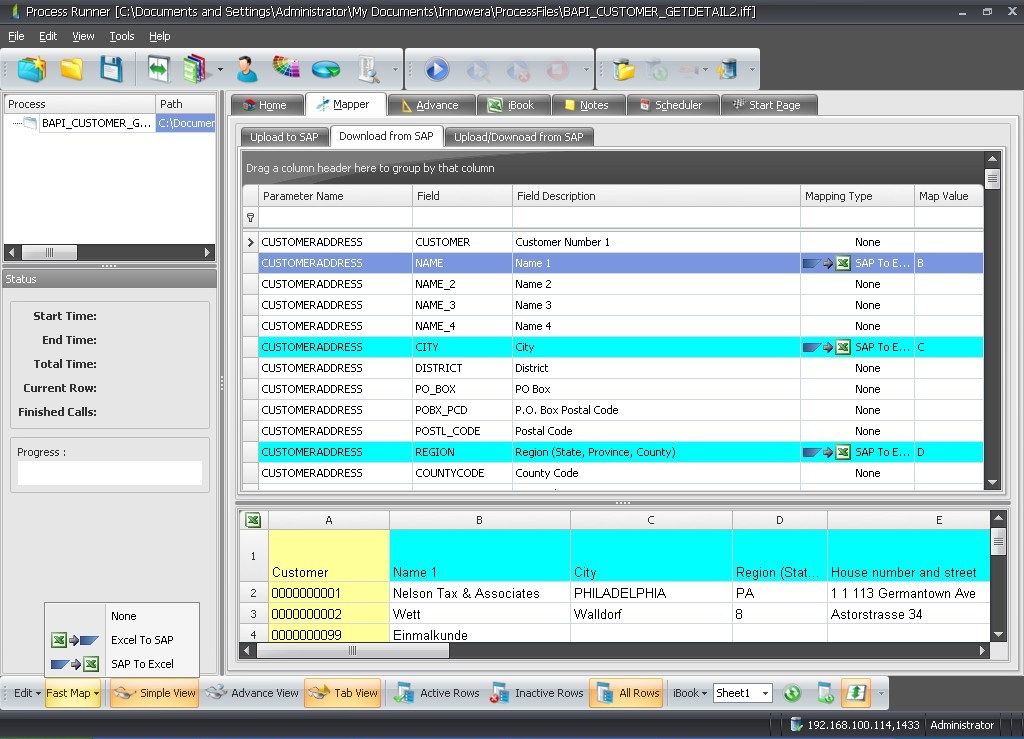Open the Sheet1 dropdown
This screenshot has height=739, width=1024.
[x=765, y=693]
